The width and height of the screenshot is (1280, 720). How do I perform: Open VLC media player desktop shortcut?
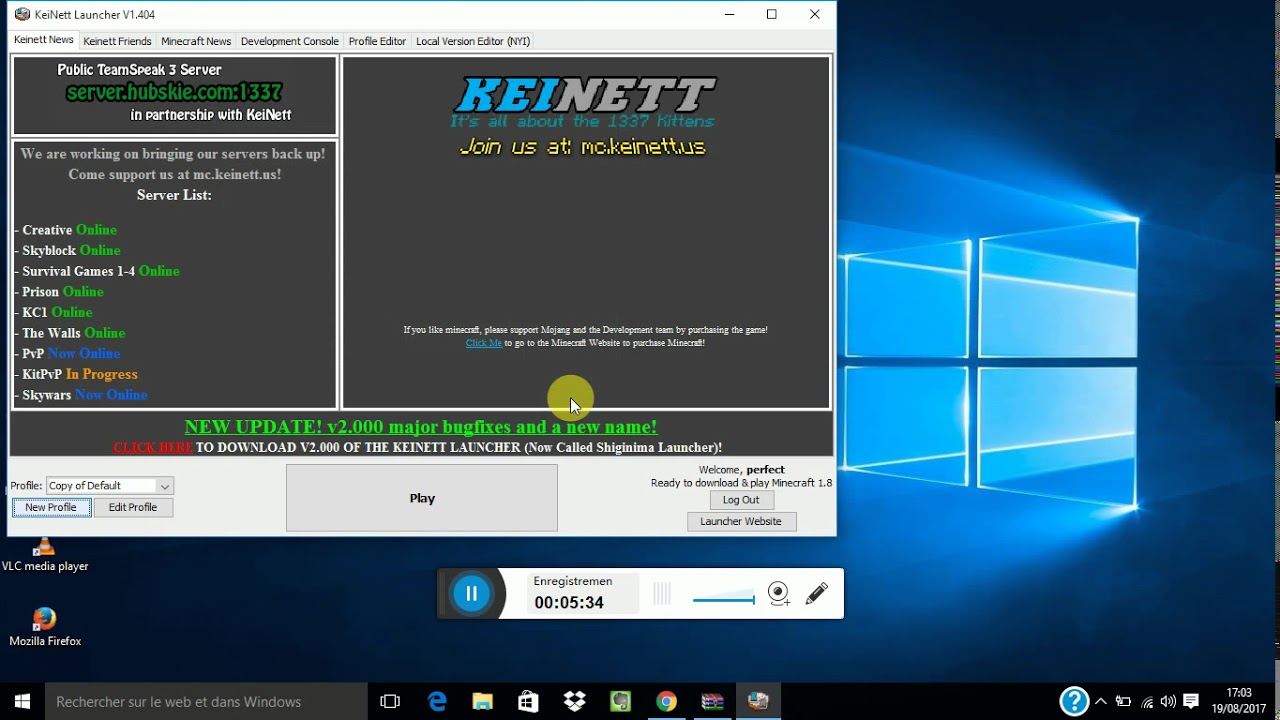tap(44, 556)
